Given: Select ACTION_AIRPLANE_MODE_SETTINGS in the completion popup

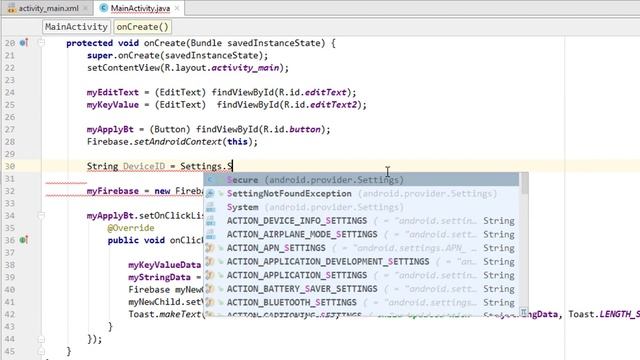Looking at the screenshot, I should pyautogui.click(x=361, y=234).
